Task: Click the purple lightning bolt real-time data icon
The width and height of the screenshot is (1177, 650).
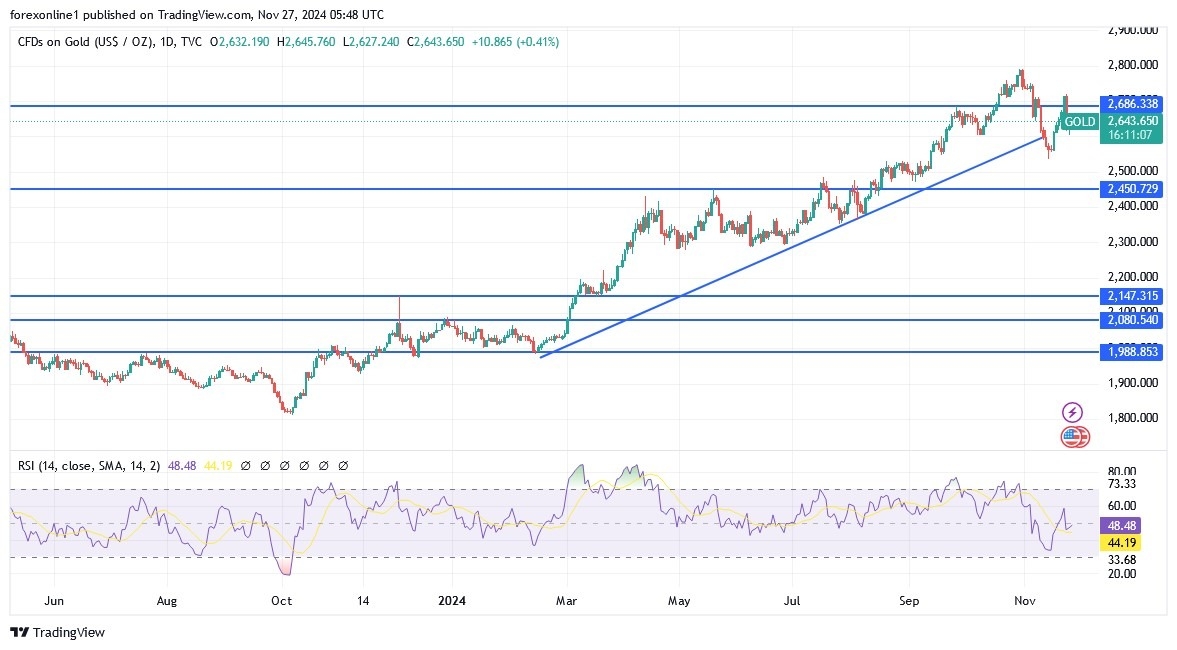Action: (1070, 411)
